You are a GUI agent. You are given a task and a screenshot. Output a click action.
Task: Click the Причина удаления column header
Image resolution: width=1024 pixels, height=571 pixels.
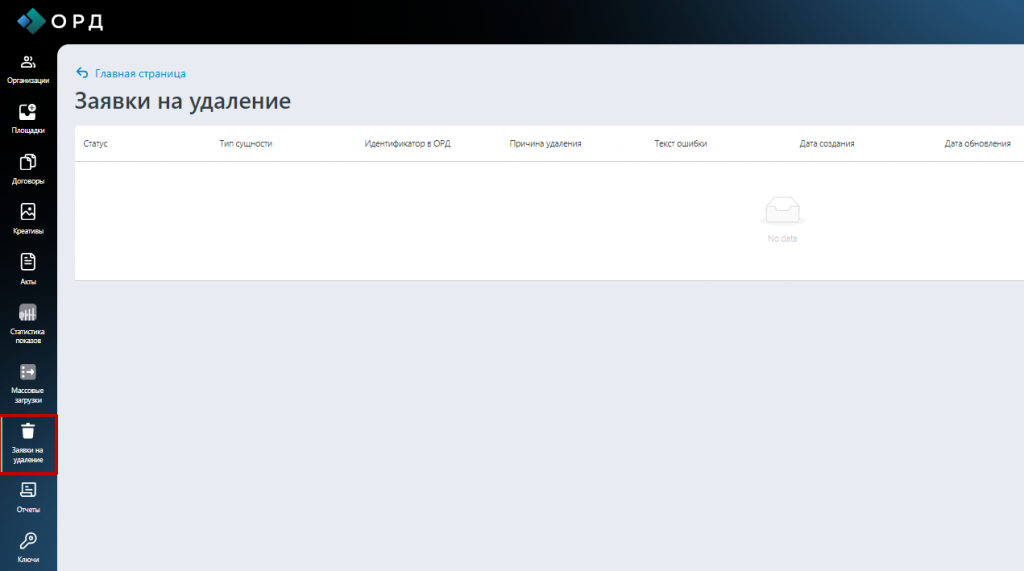545,144
